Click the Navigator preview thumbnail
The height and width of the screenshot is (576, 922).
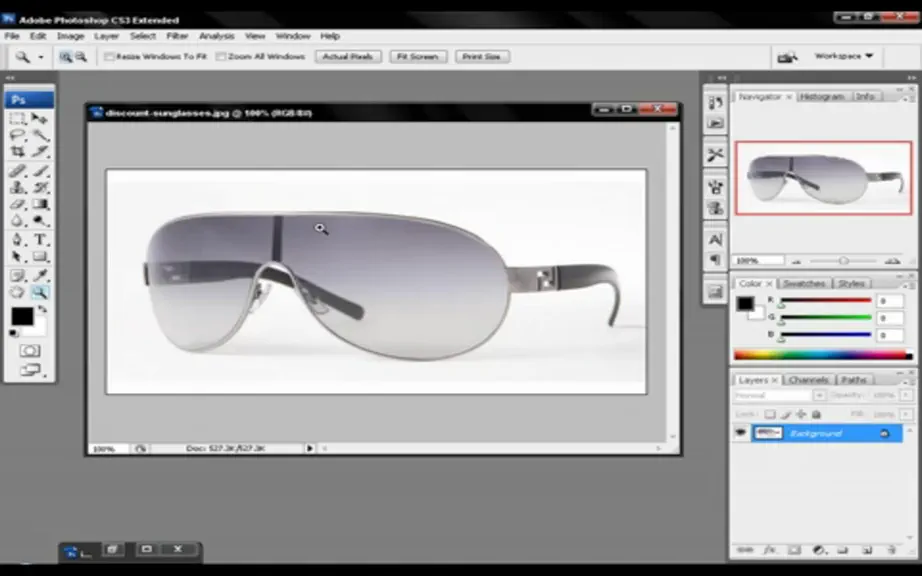click(x=823, y=178)
